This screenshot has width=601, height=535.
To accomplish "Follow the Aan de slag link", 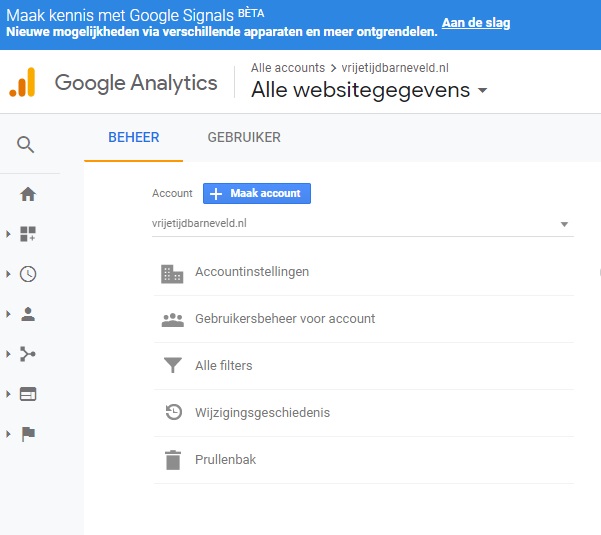I will coord(476,23).
